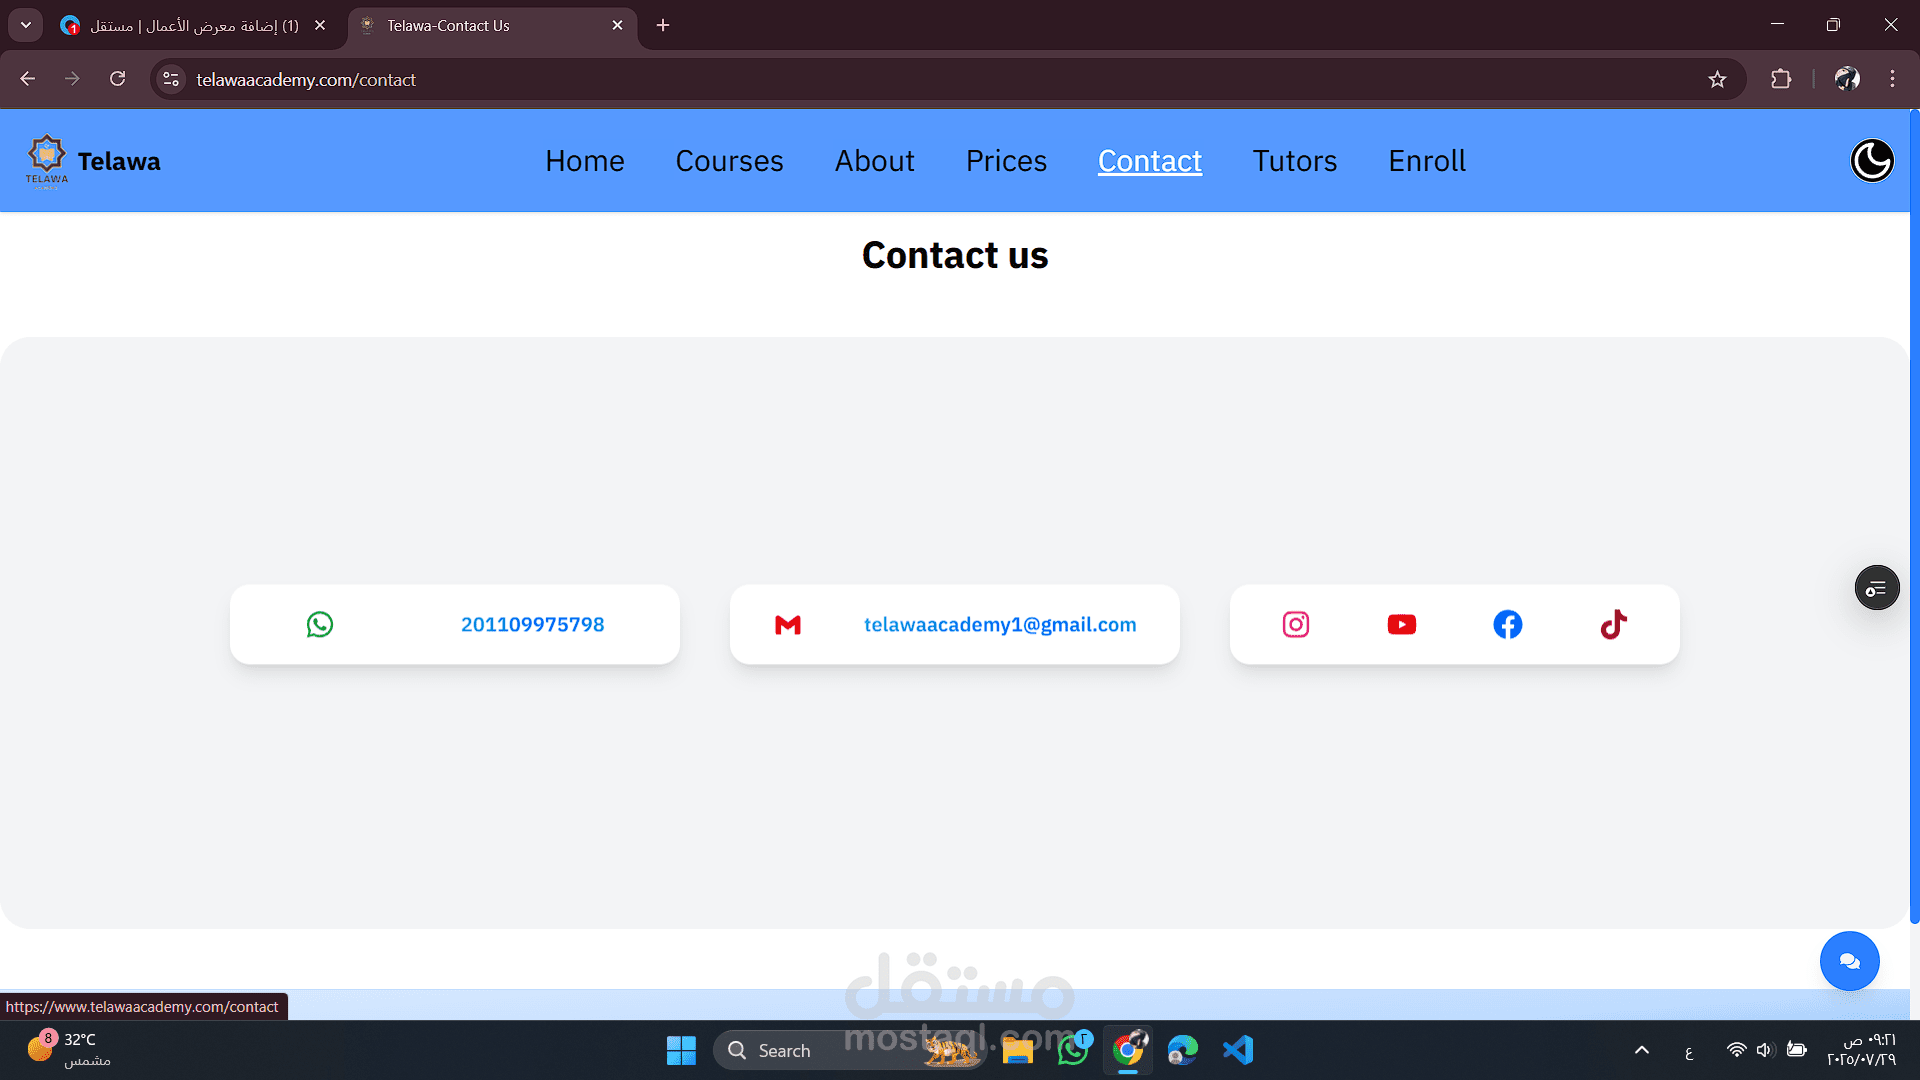Click the telawaacademy1@gmail.com email link
1920x1080 pixels.
click(x=1000, y=625)
